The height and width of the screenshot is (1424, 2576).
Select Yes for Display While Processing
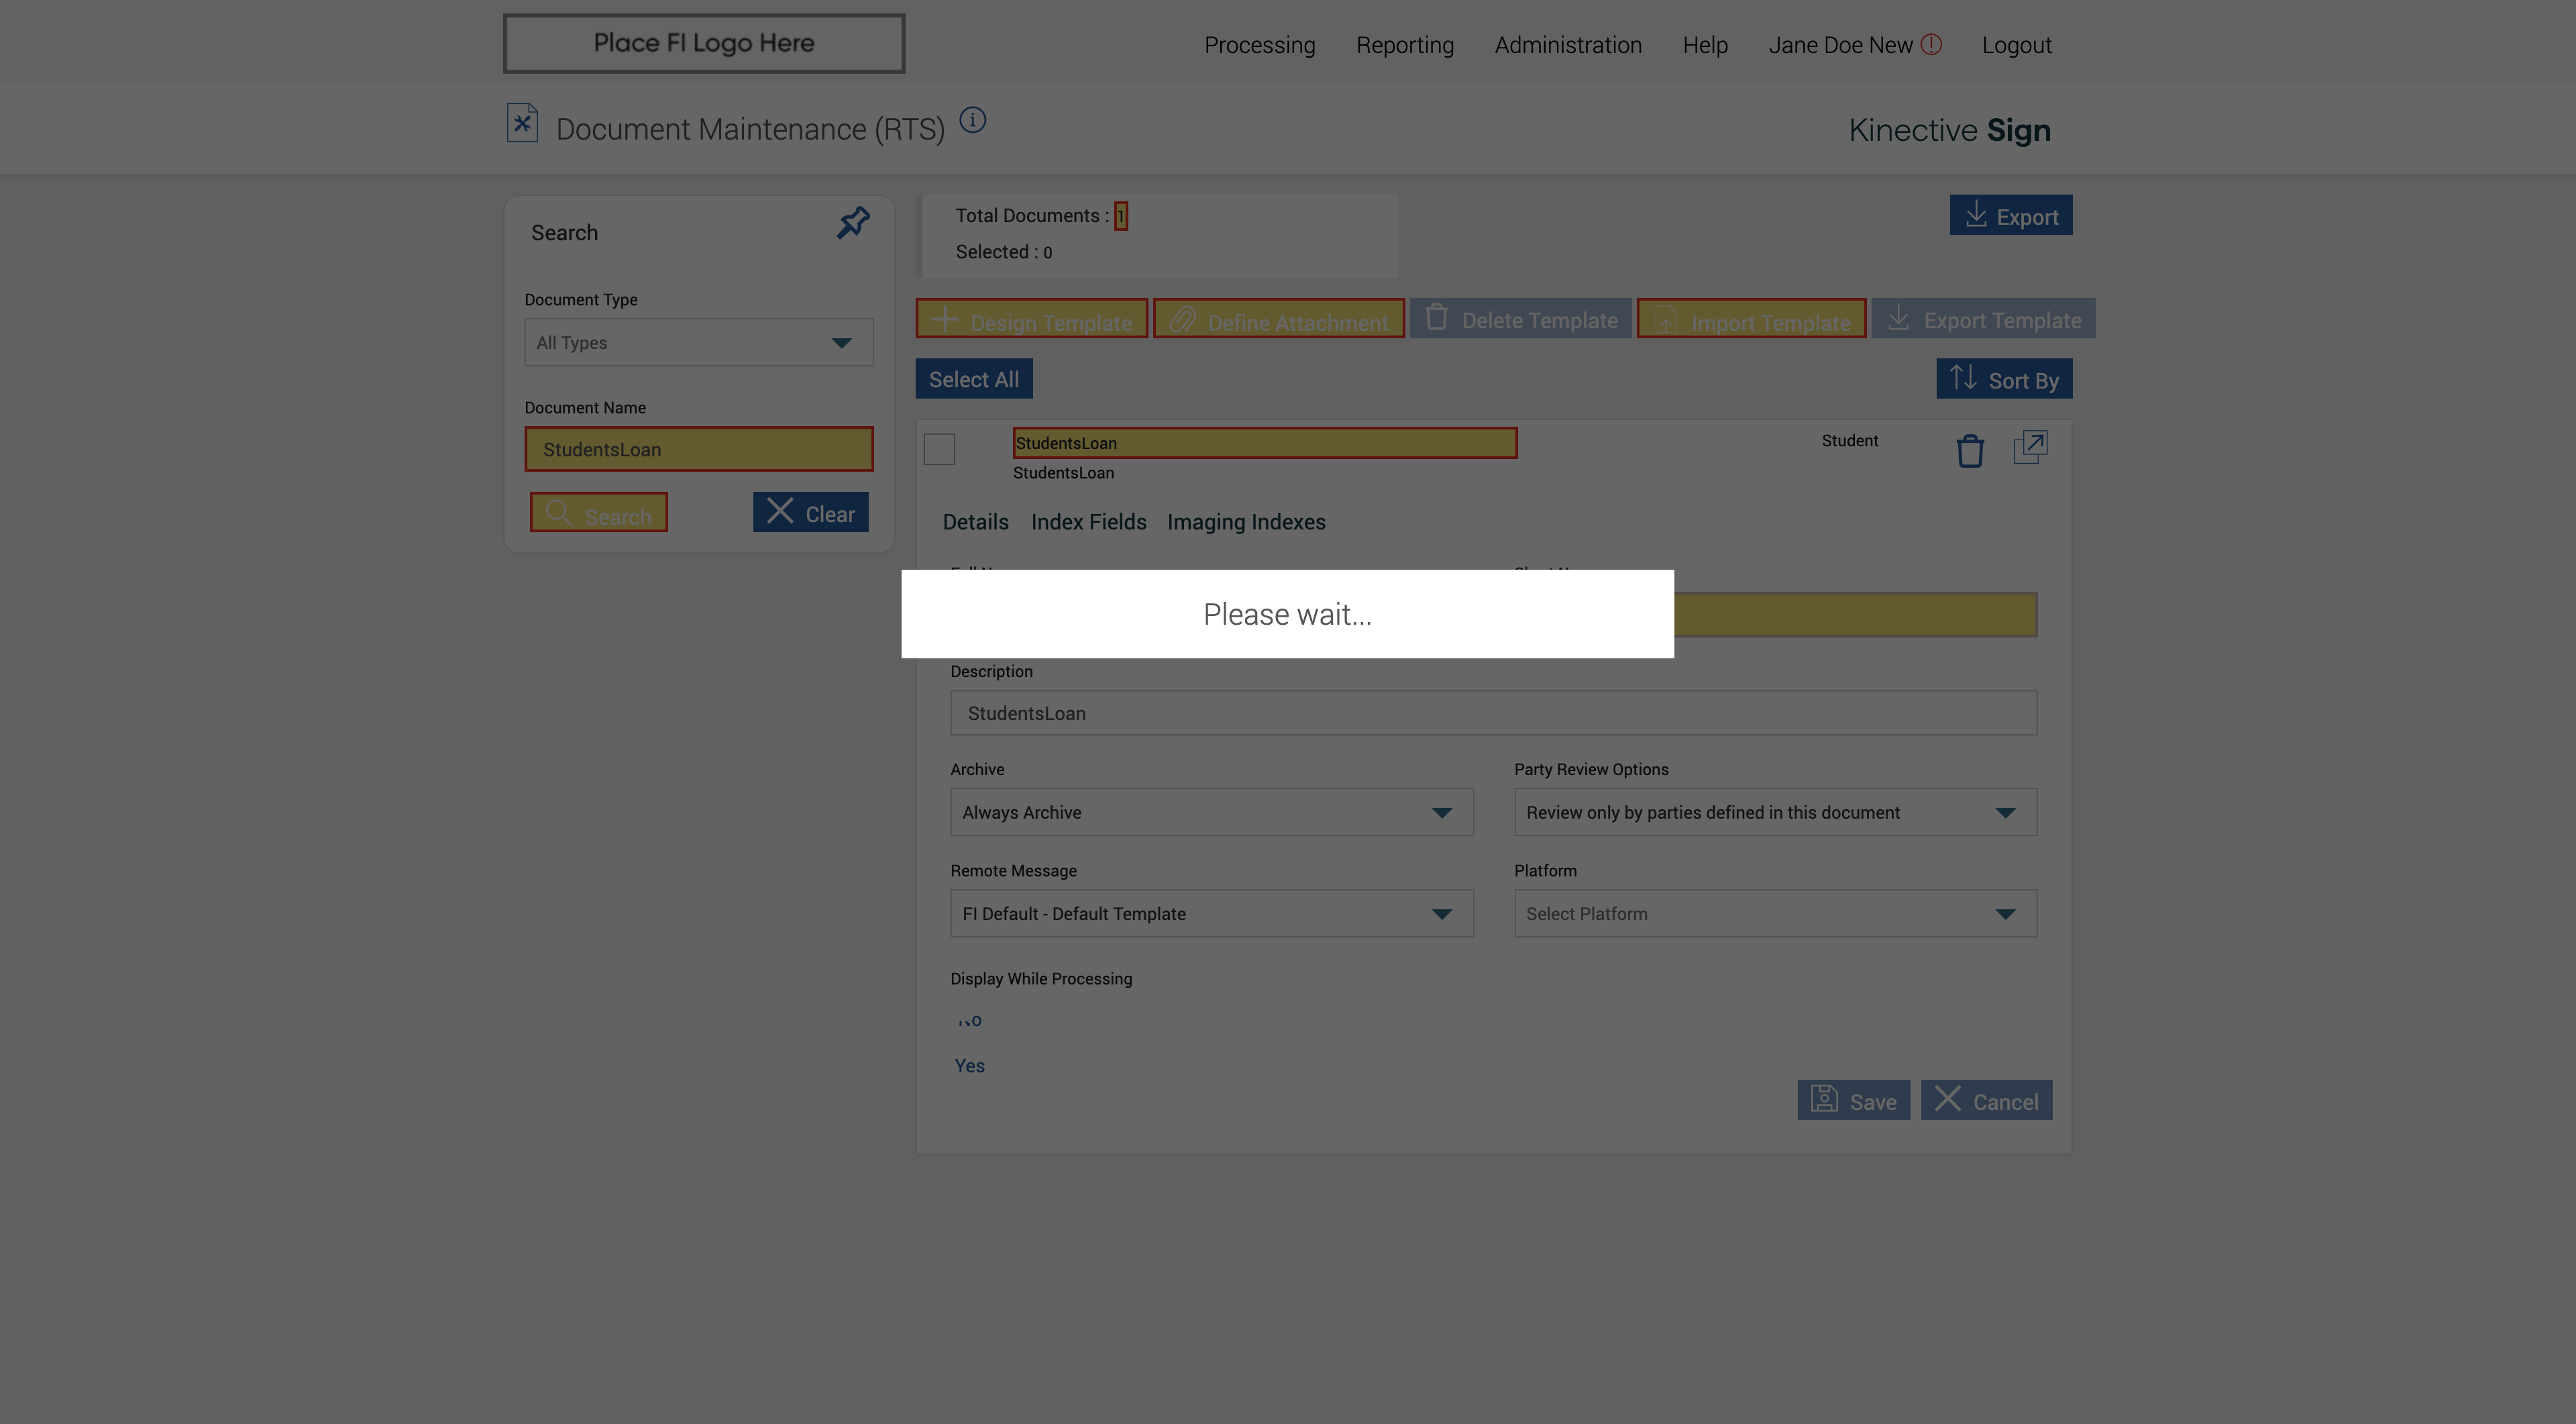pos(969,1066)
